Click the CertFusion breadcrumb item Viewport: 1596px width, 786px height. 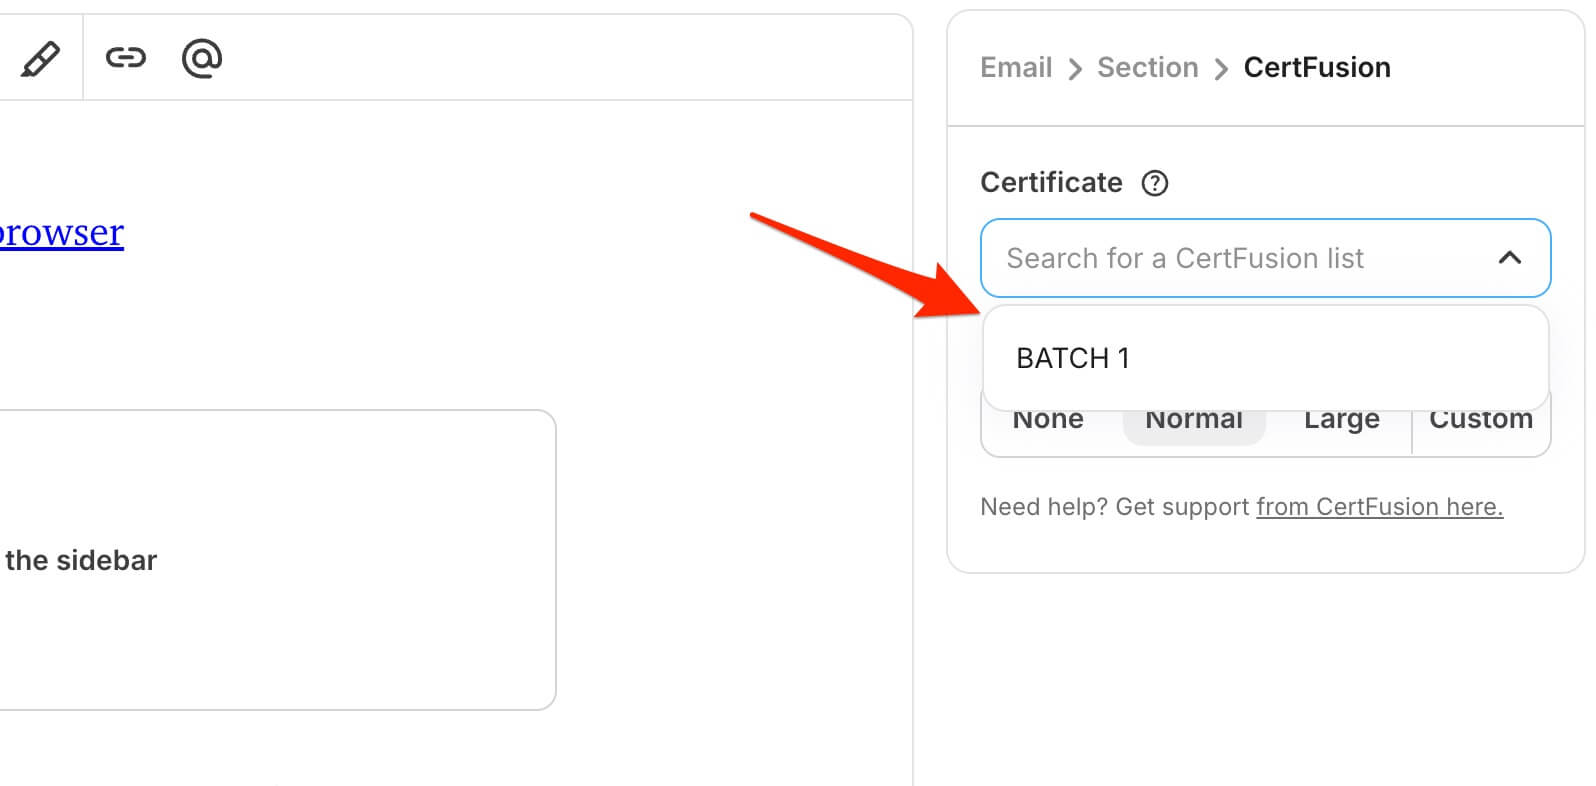[1317, 67]
